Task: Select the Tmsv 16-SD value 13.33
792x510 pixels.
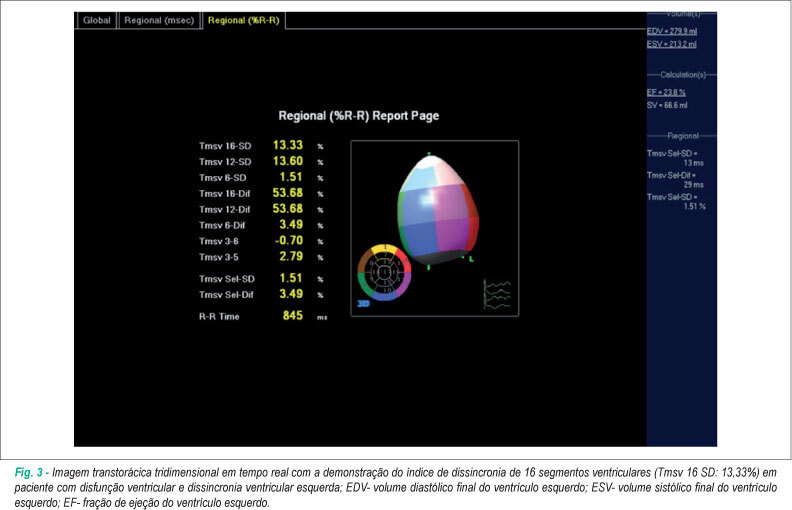Action: point(288,145)
